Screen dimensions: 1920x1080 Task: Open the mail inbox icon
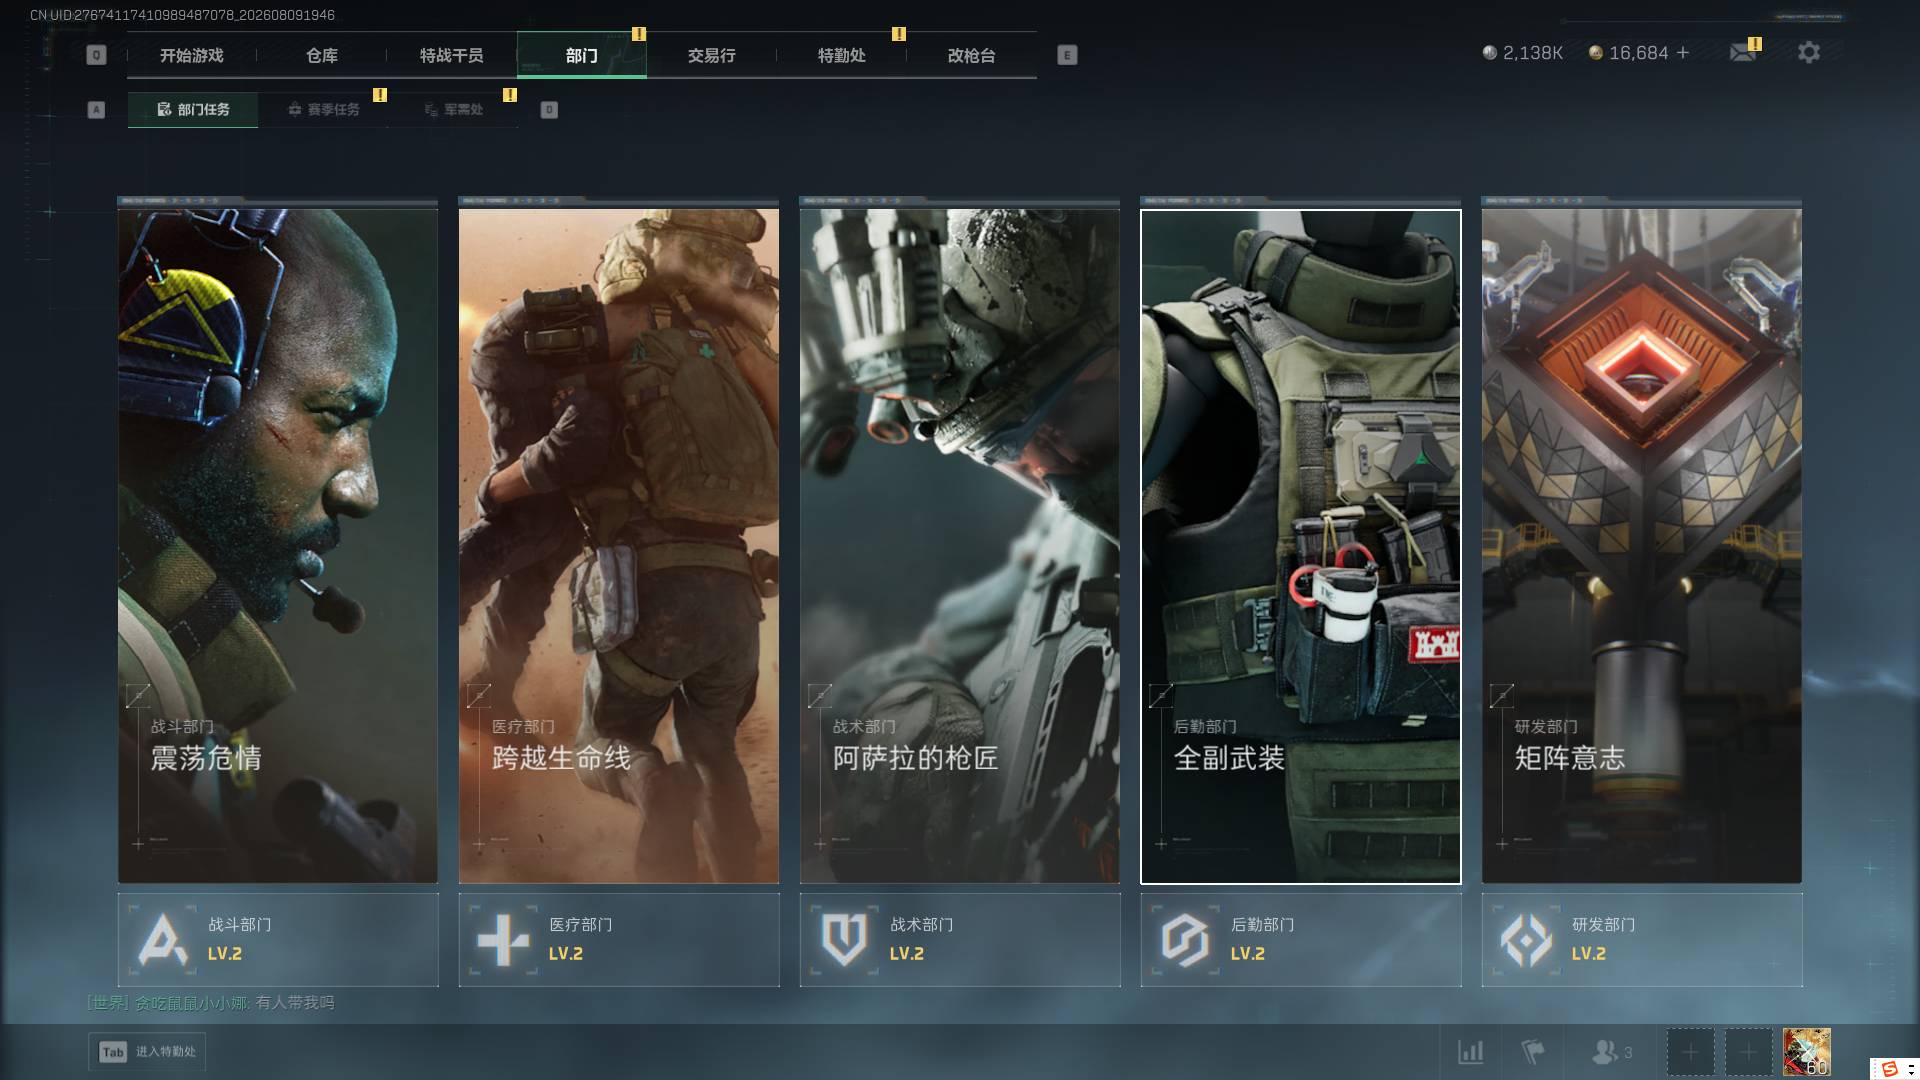pyautogui.click(x=1743, y=52)
